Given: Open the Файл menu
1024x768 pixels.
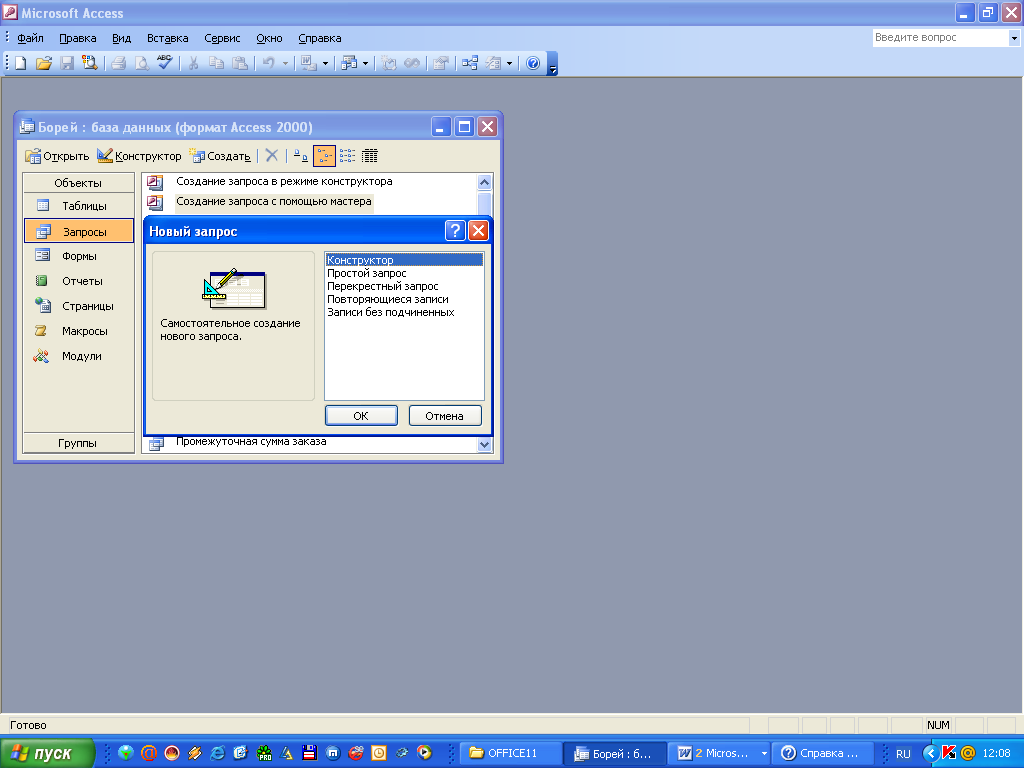Looking at the screenshot, I should [30, 38].
